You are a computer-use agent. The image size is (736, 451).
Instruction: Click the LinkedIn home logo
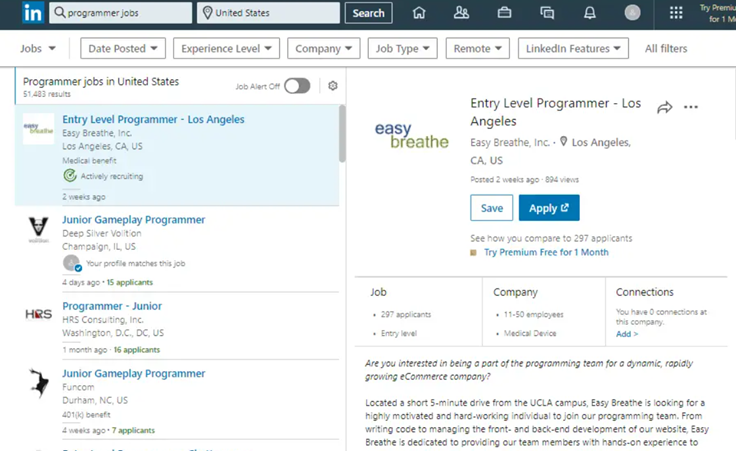(x=33, y=13)
